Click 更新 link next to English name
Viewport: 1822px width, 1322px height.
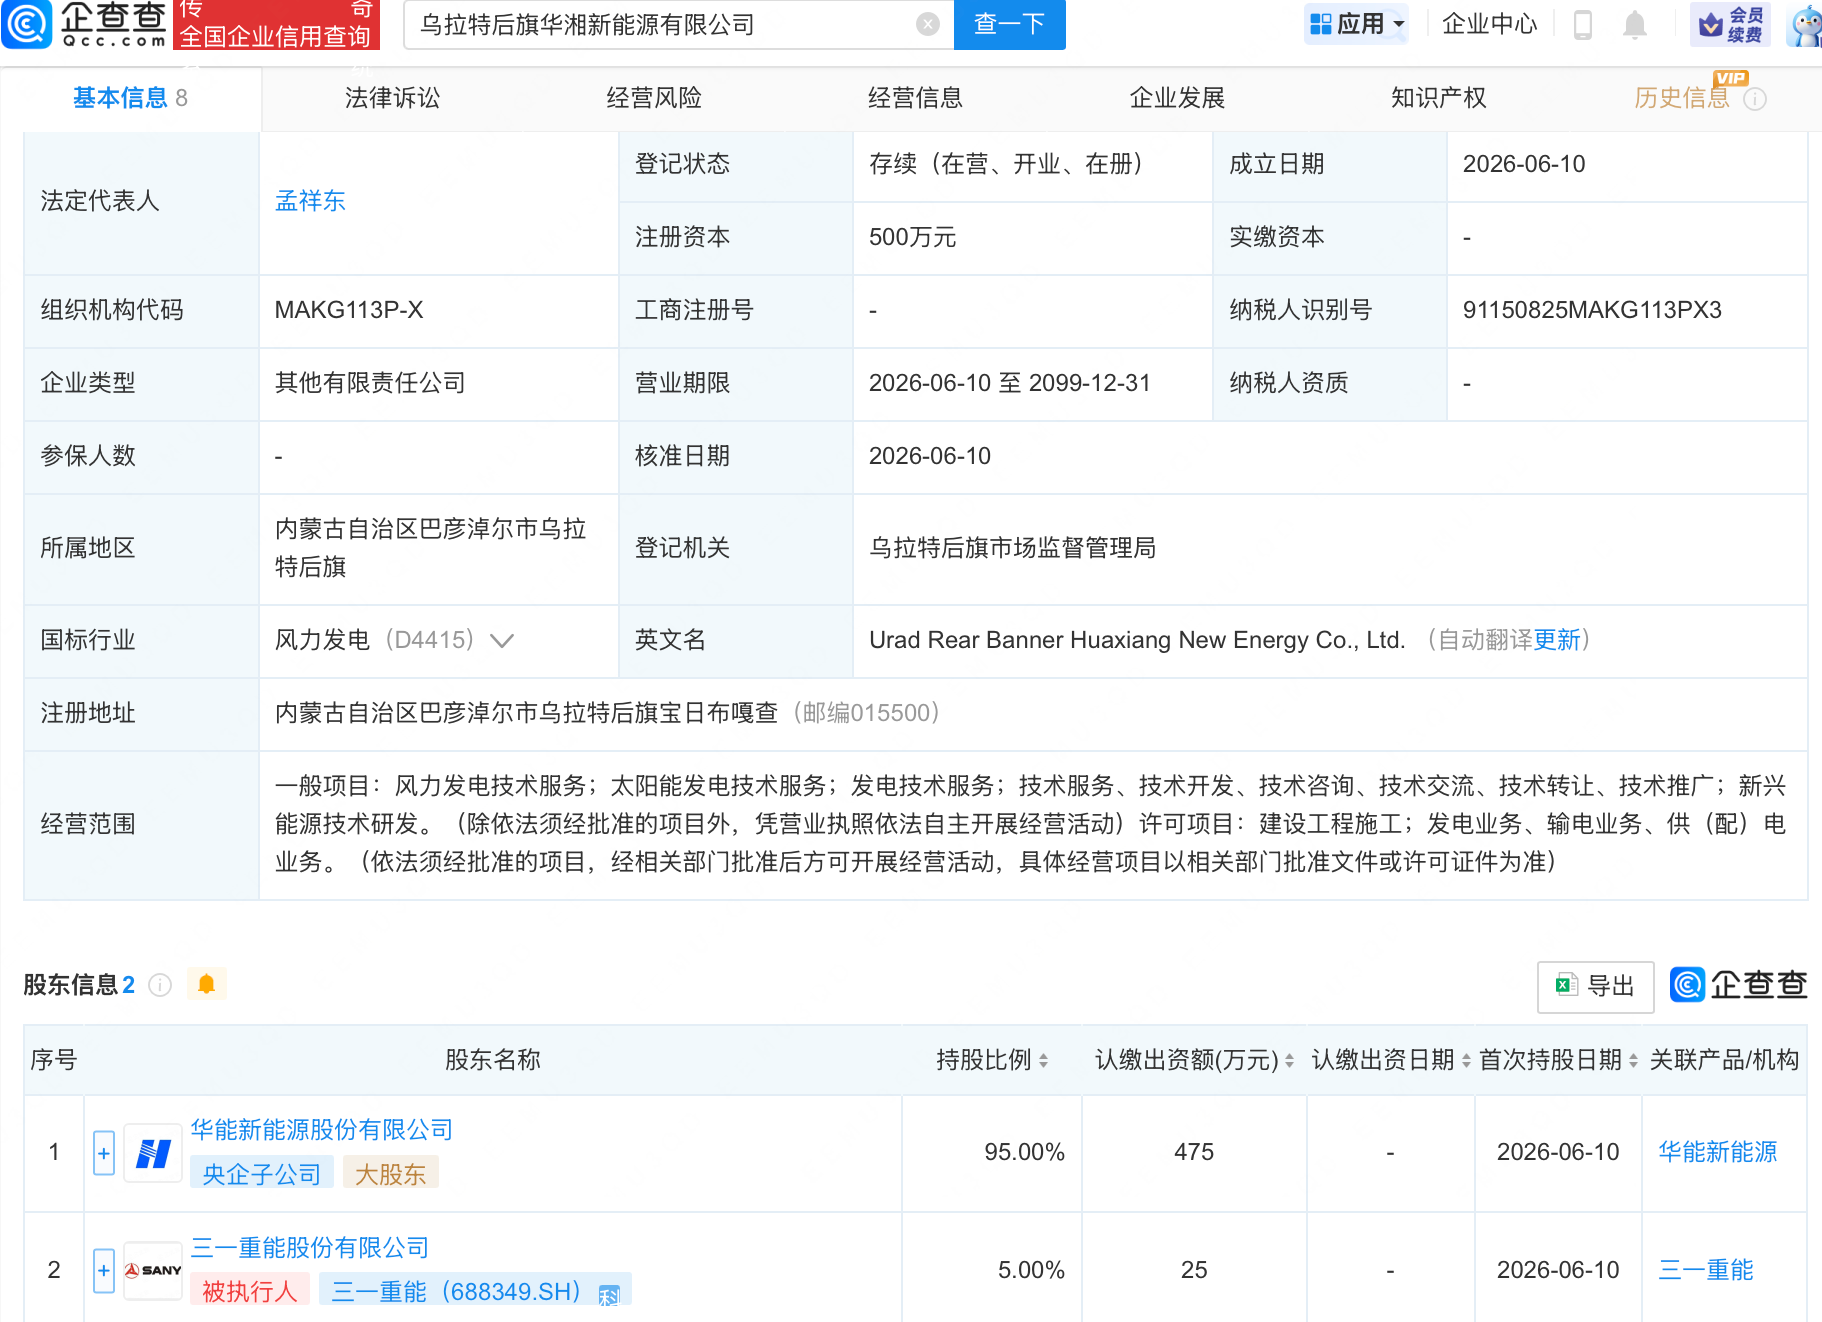1557,640
